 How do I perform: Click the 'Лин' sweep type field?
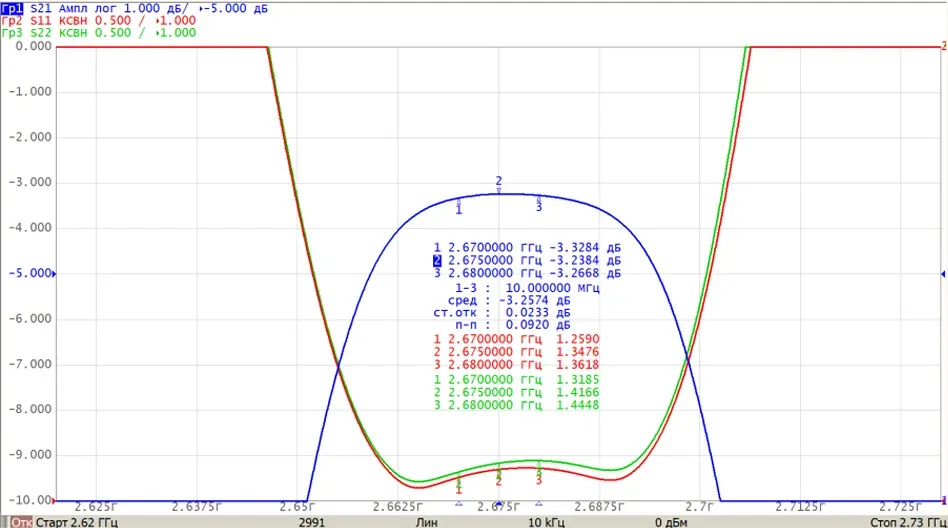(426, 523)
